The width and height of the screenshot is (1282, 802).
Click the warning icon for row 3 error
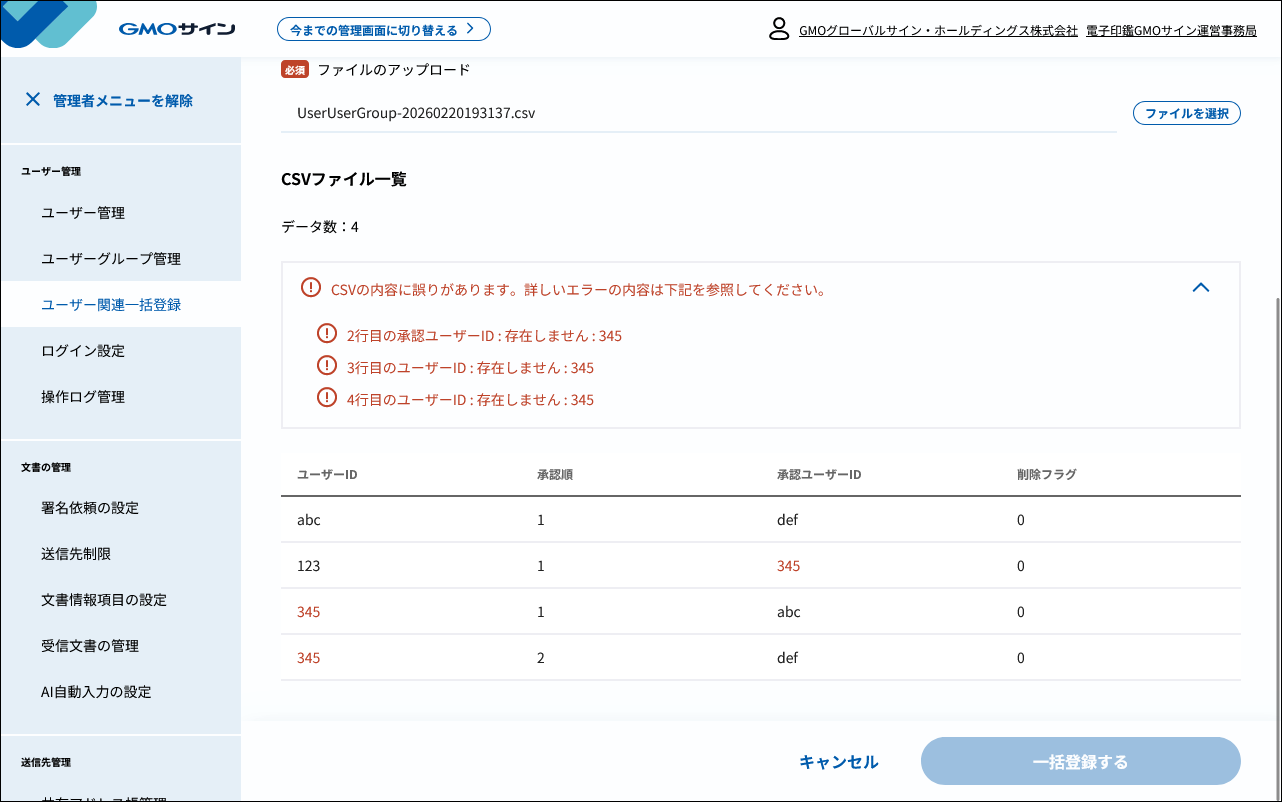pyautogui.click(x=326, y=366)
